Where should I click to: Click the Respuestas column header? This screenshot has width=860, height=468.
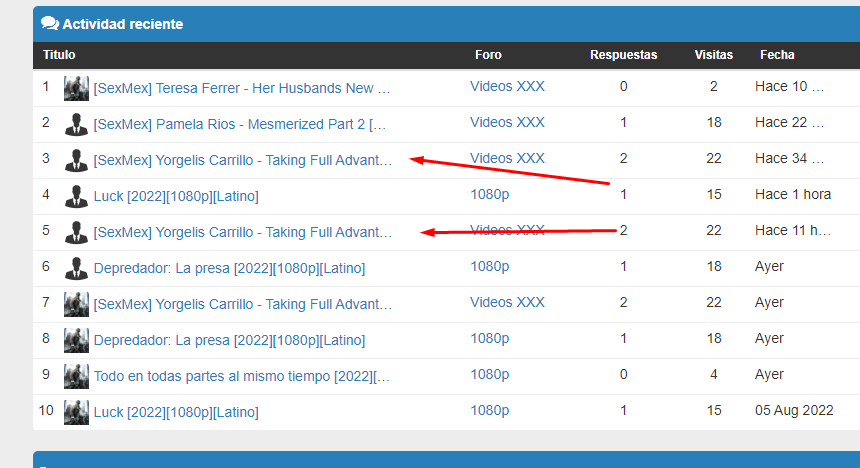(x=624, y=55)
